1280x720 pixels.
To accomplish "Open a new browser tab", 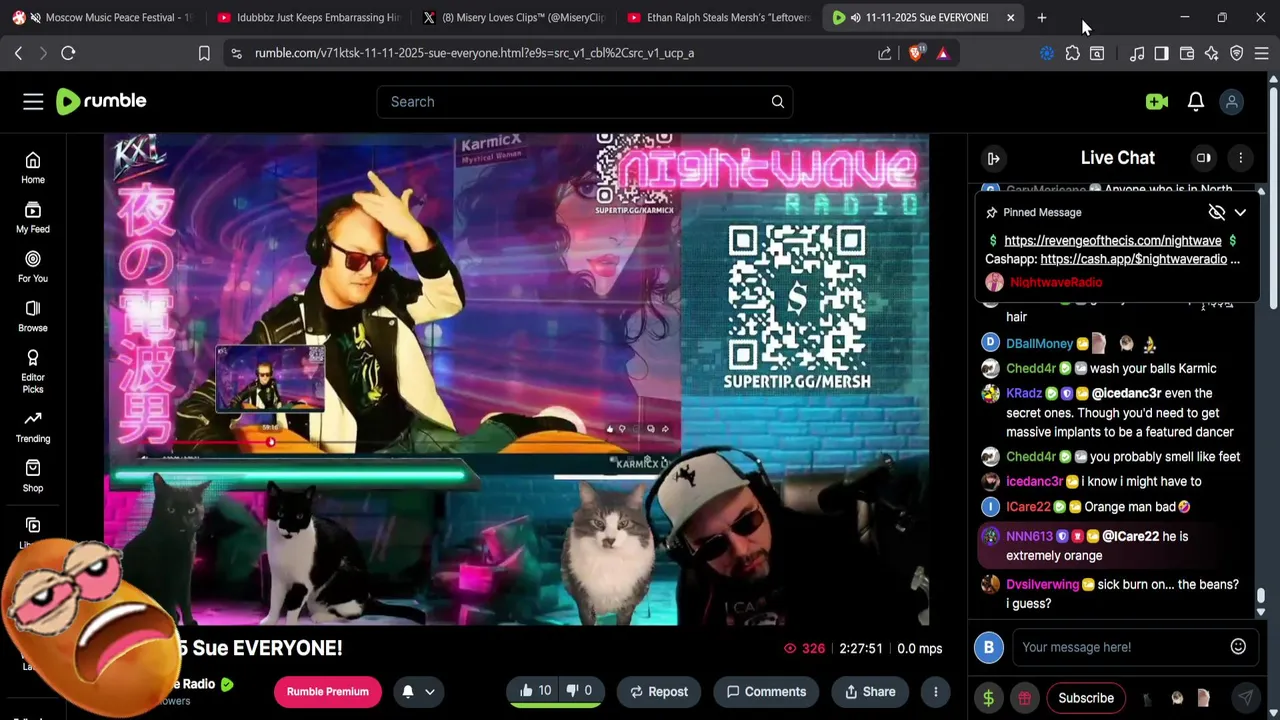I will [1041, 17].
